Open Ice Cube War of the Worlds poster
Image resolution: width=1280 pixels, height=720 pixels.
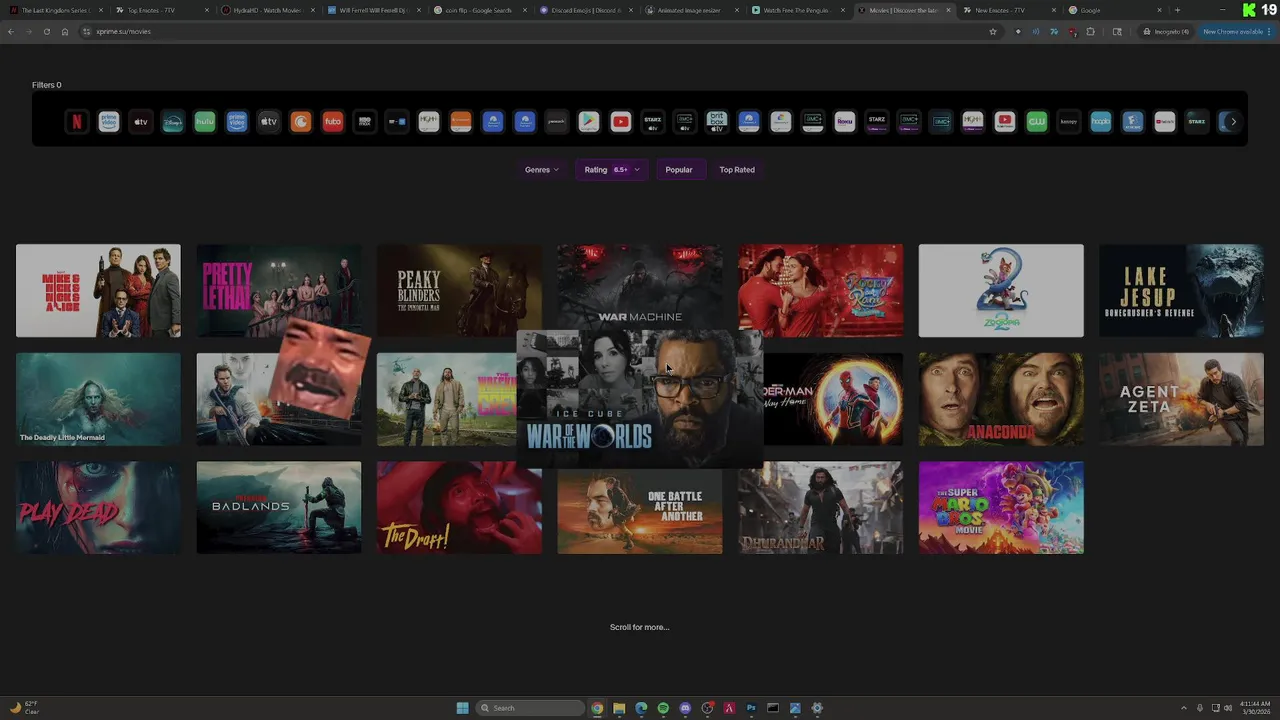[640, 399]
